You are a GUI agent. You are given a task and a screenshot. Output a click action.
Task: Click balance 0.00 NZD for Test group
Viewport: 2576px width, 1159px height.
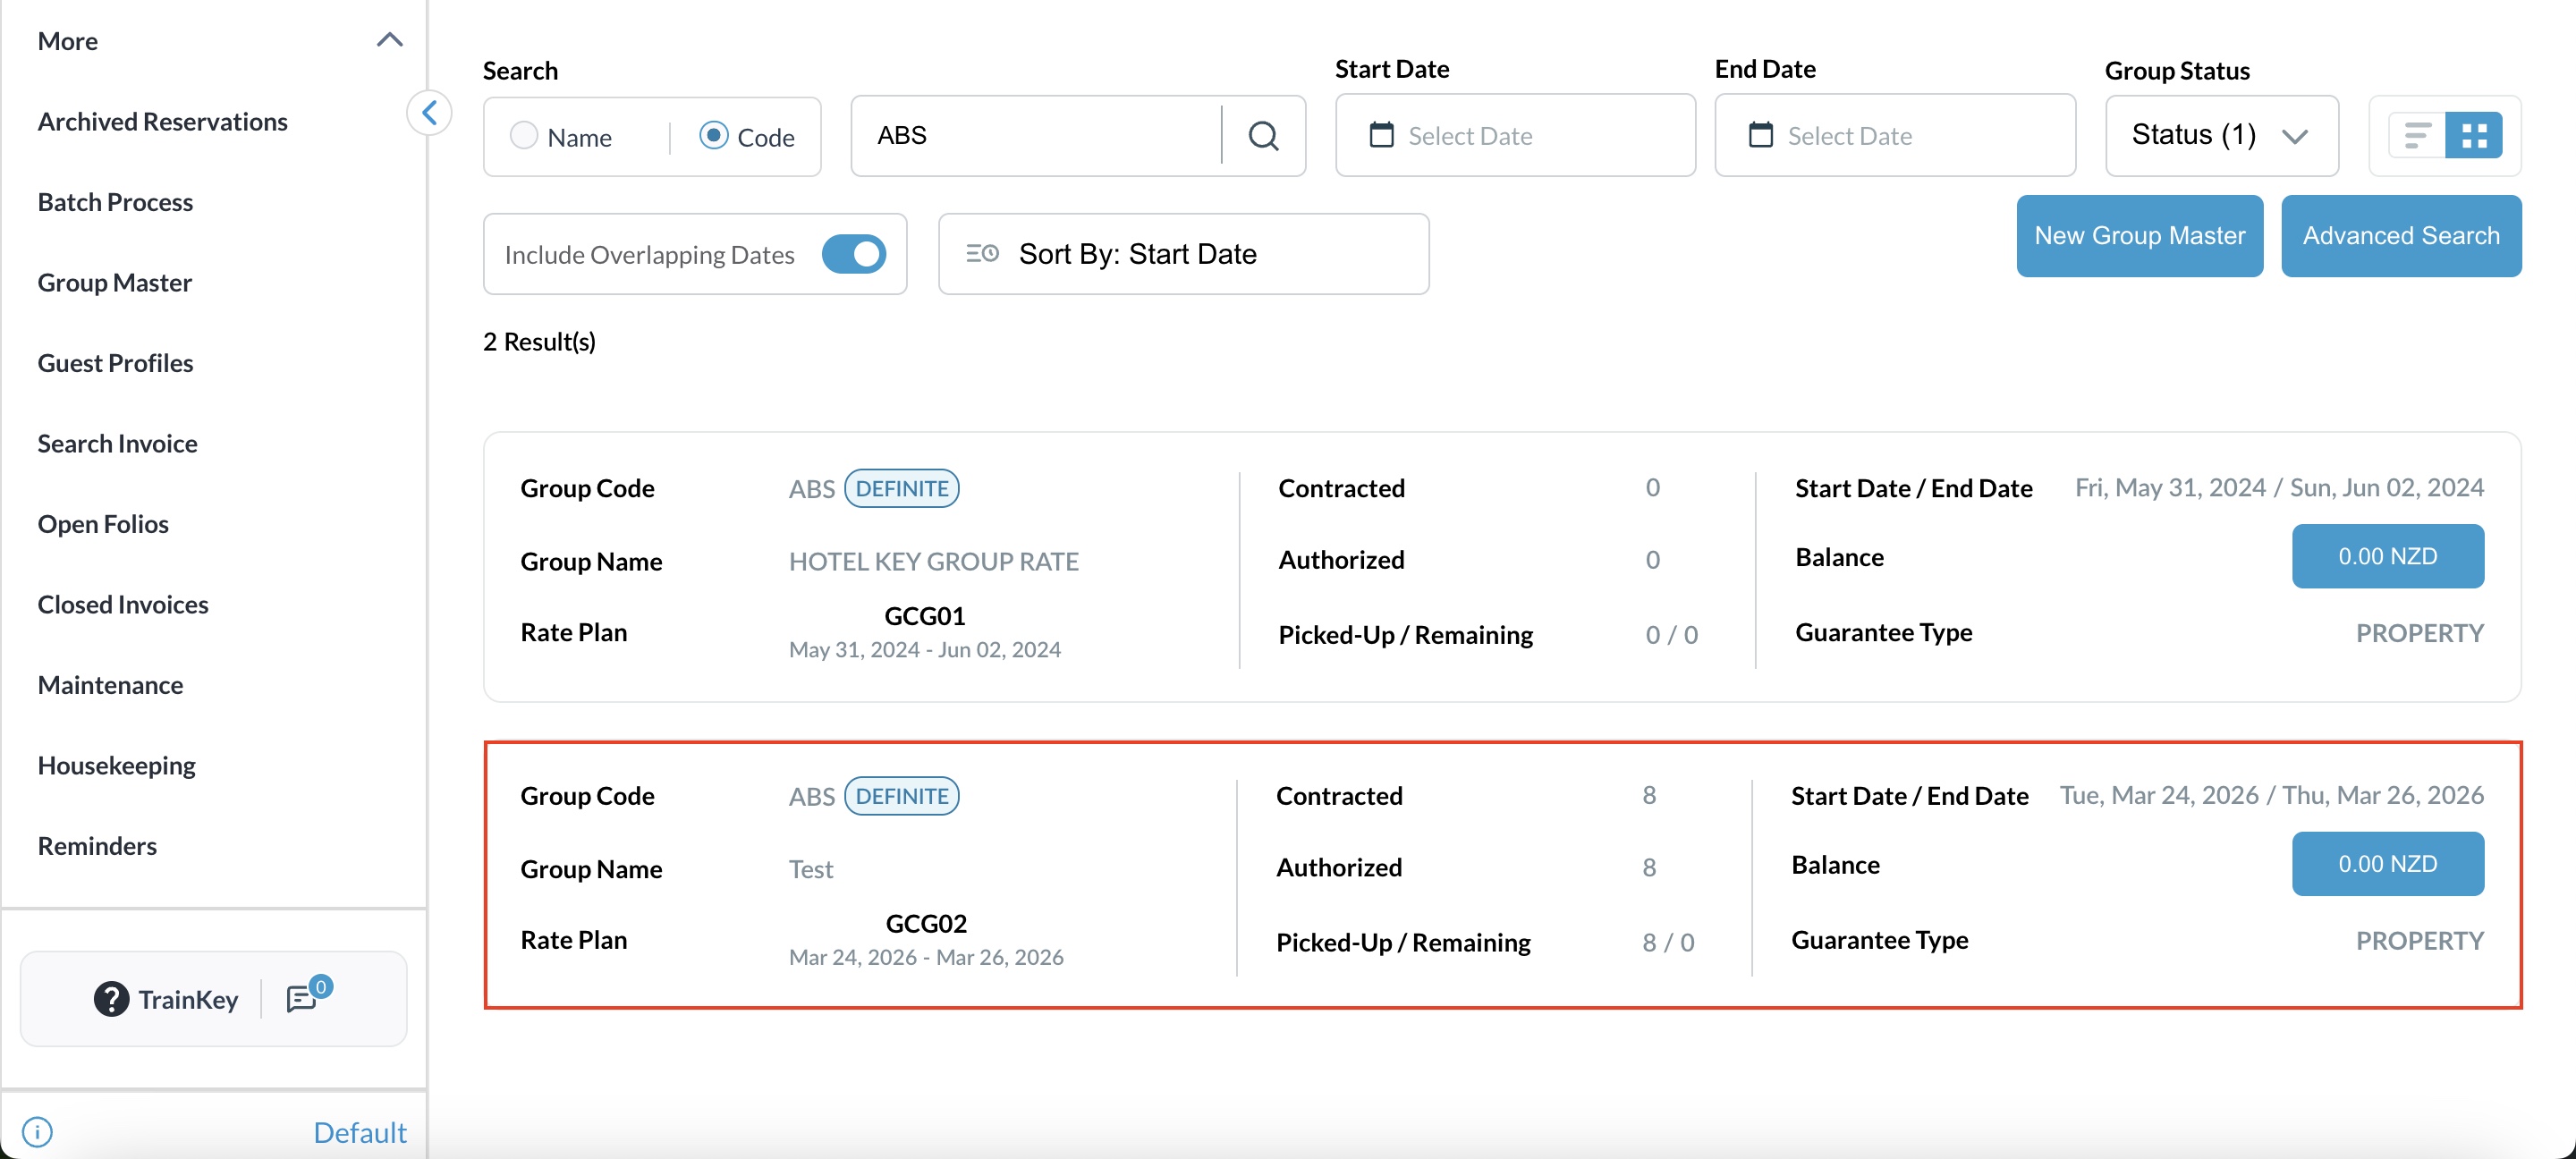click(x=2387, y=863)
